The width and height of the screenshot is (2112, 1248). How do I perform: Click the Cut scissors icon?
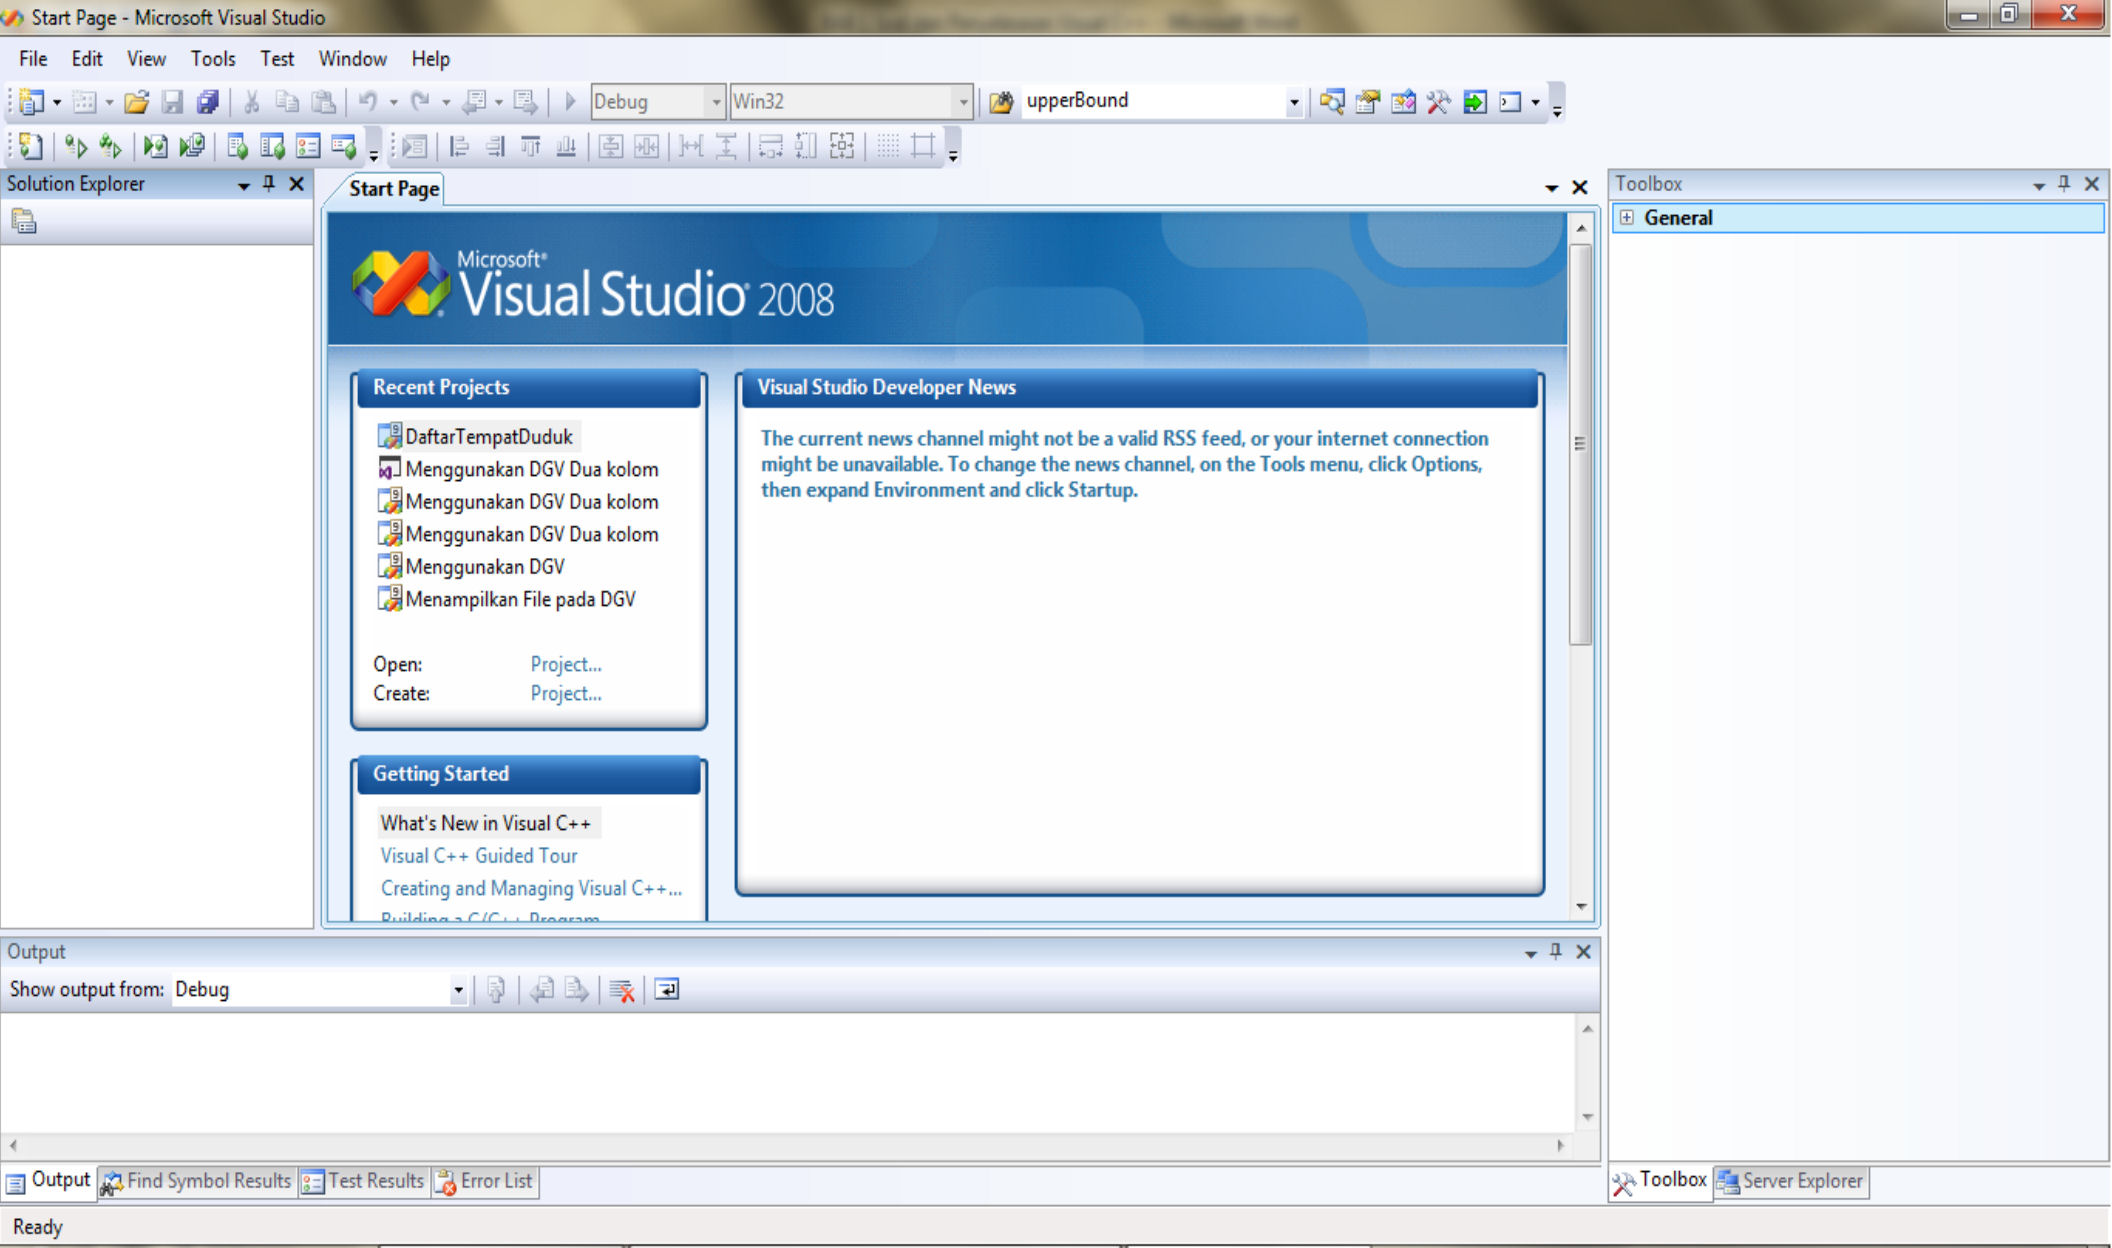pyautogui.click(x=252, y=102)
